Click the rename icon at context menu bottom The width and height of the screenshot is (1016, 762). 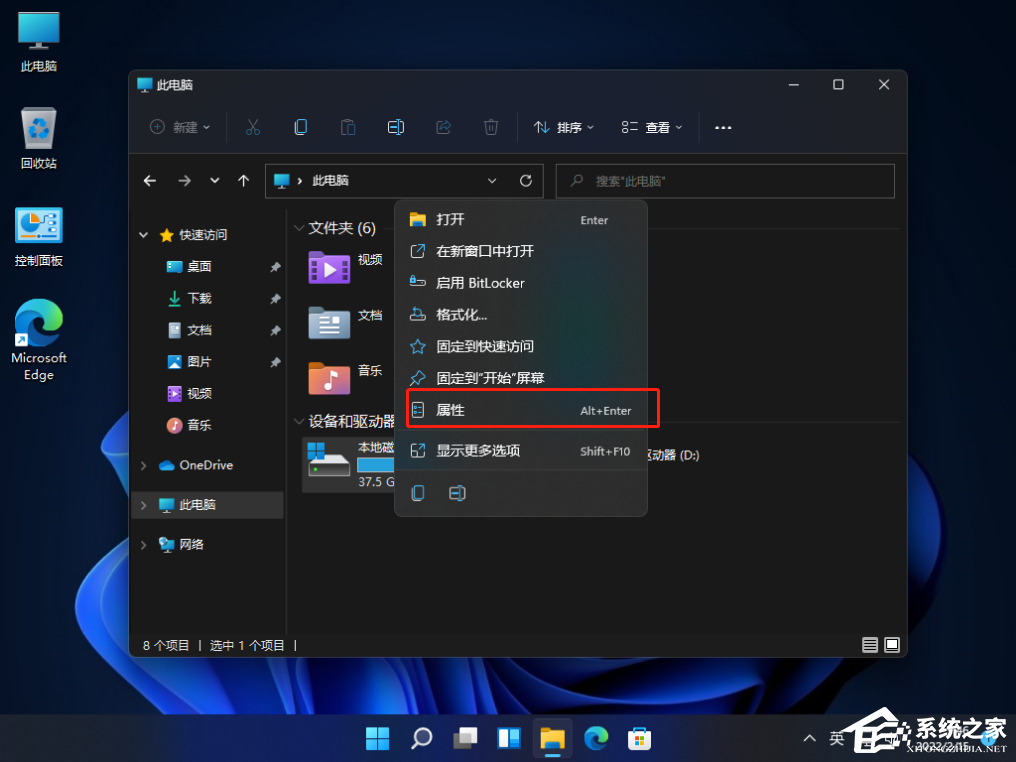tap(457, 493)
